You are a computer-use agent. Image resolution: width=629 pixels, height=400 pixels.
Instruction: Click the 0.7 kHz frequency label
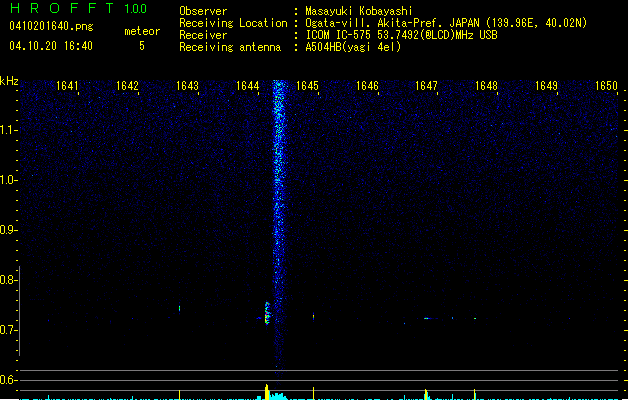[8, 330]
